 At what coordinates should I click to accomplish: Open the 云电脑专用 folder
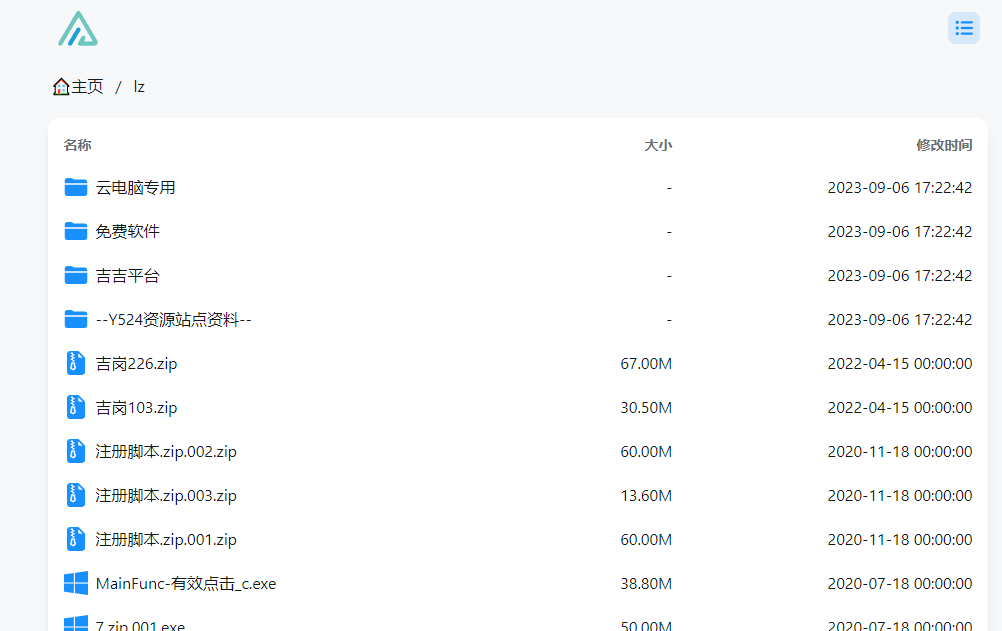click(135, 187)
